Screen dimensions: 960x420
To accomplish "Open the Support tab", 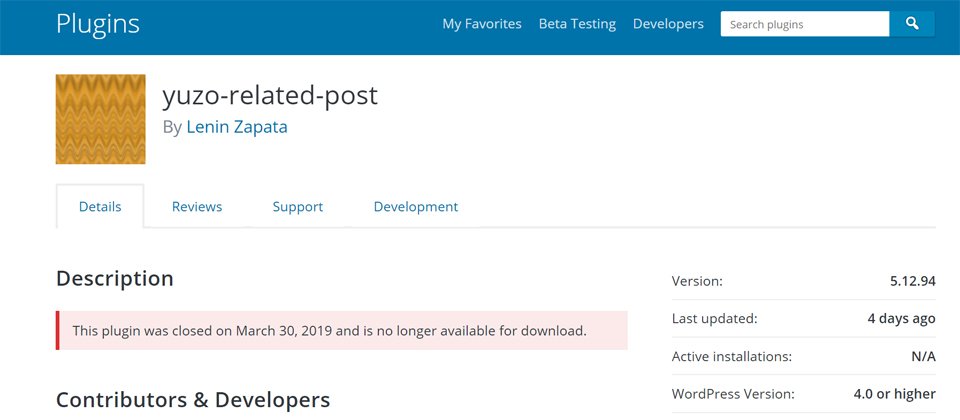I will (298, 207).
